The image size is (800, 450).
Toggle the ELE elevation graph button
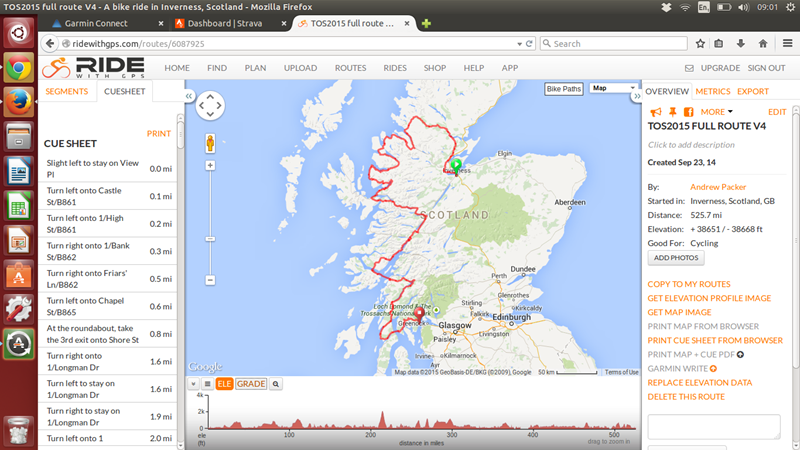(x=224, y=384)
